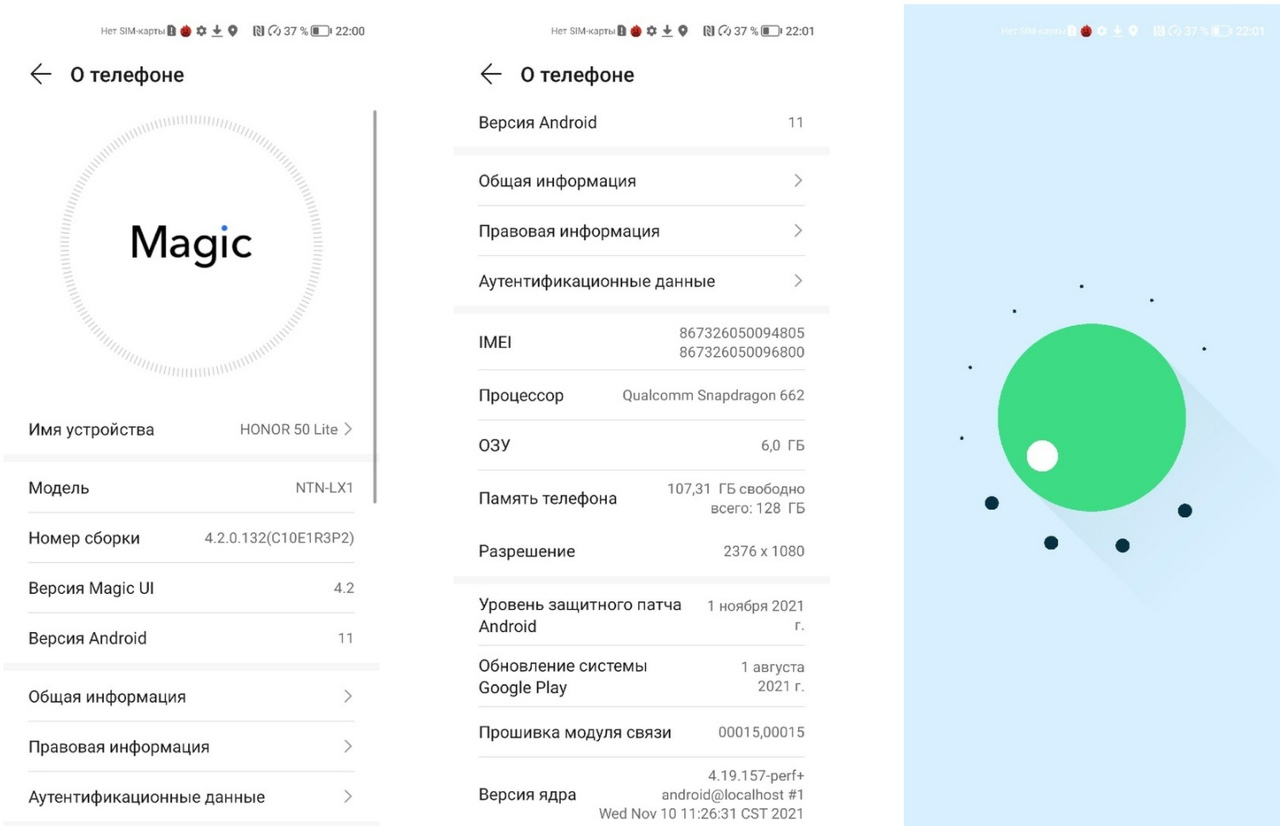Screen dimensions: 1280x826
Task: Tap Версия Android label on left screen
Action: [87, 638]
